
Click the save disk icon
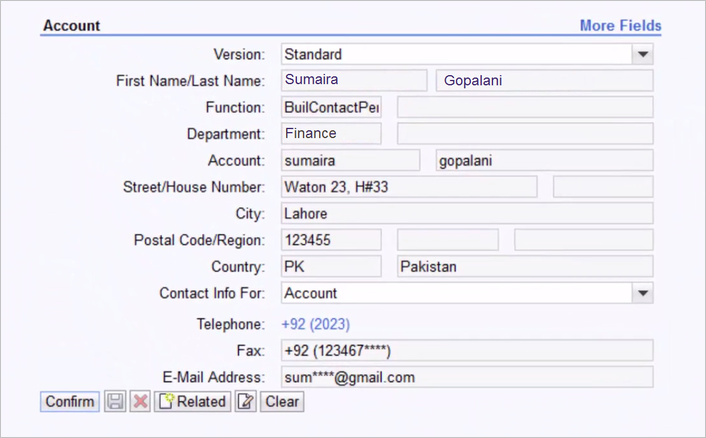point(115,401)
